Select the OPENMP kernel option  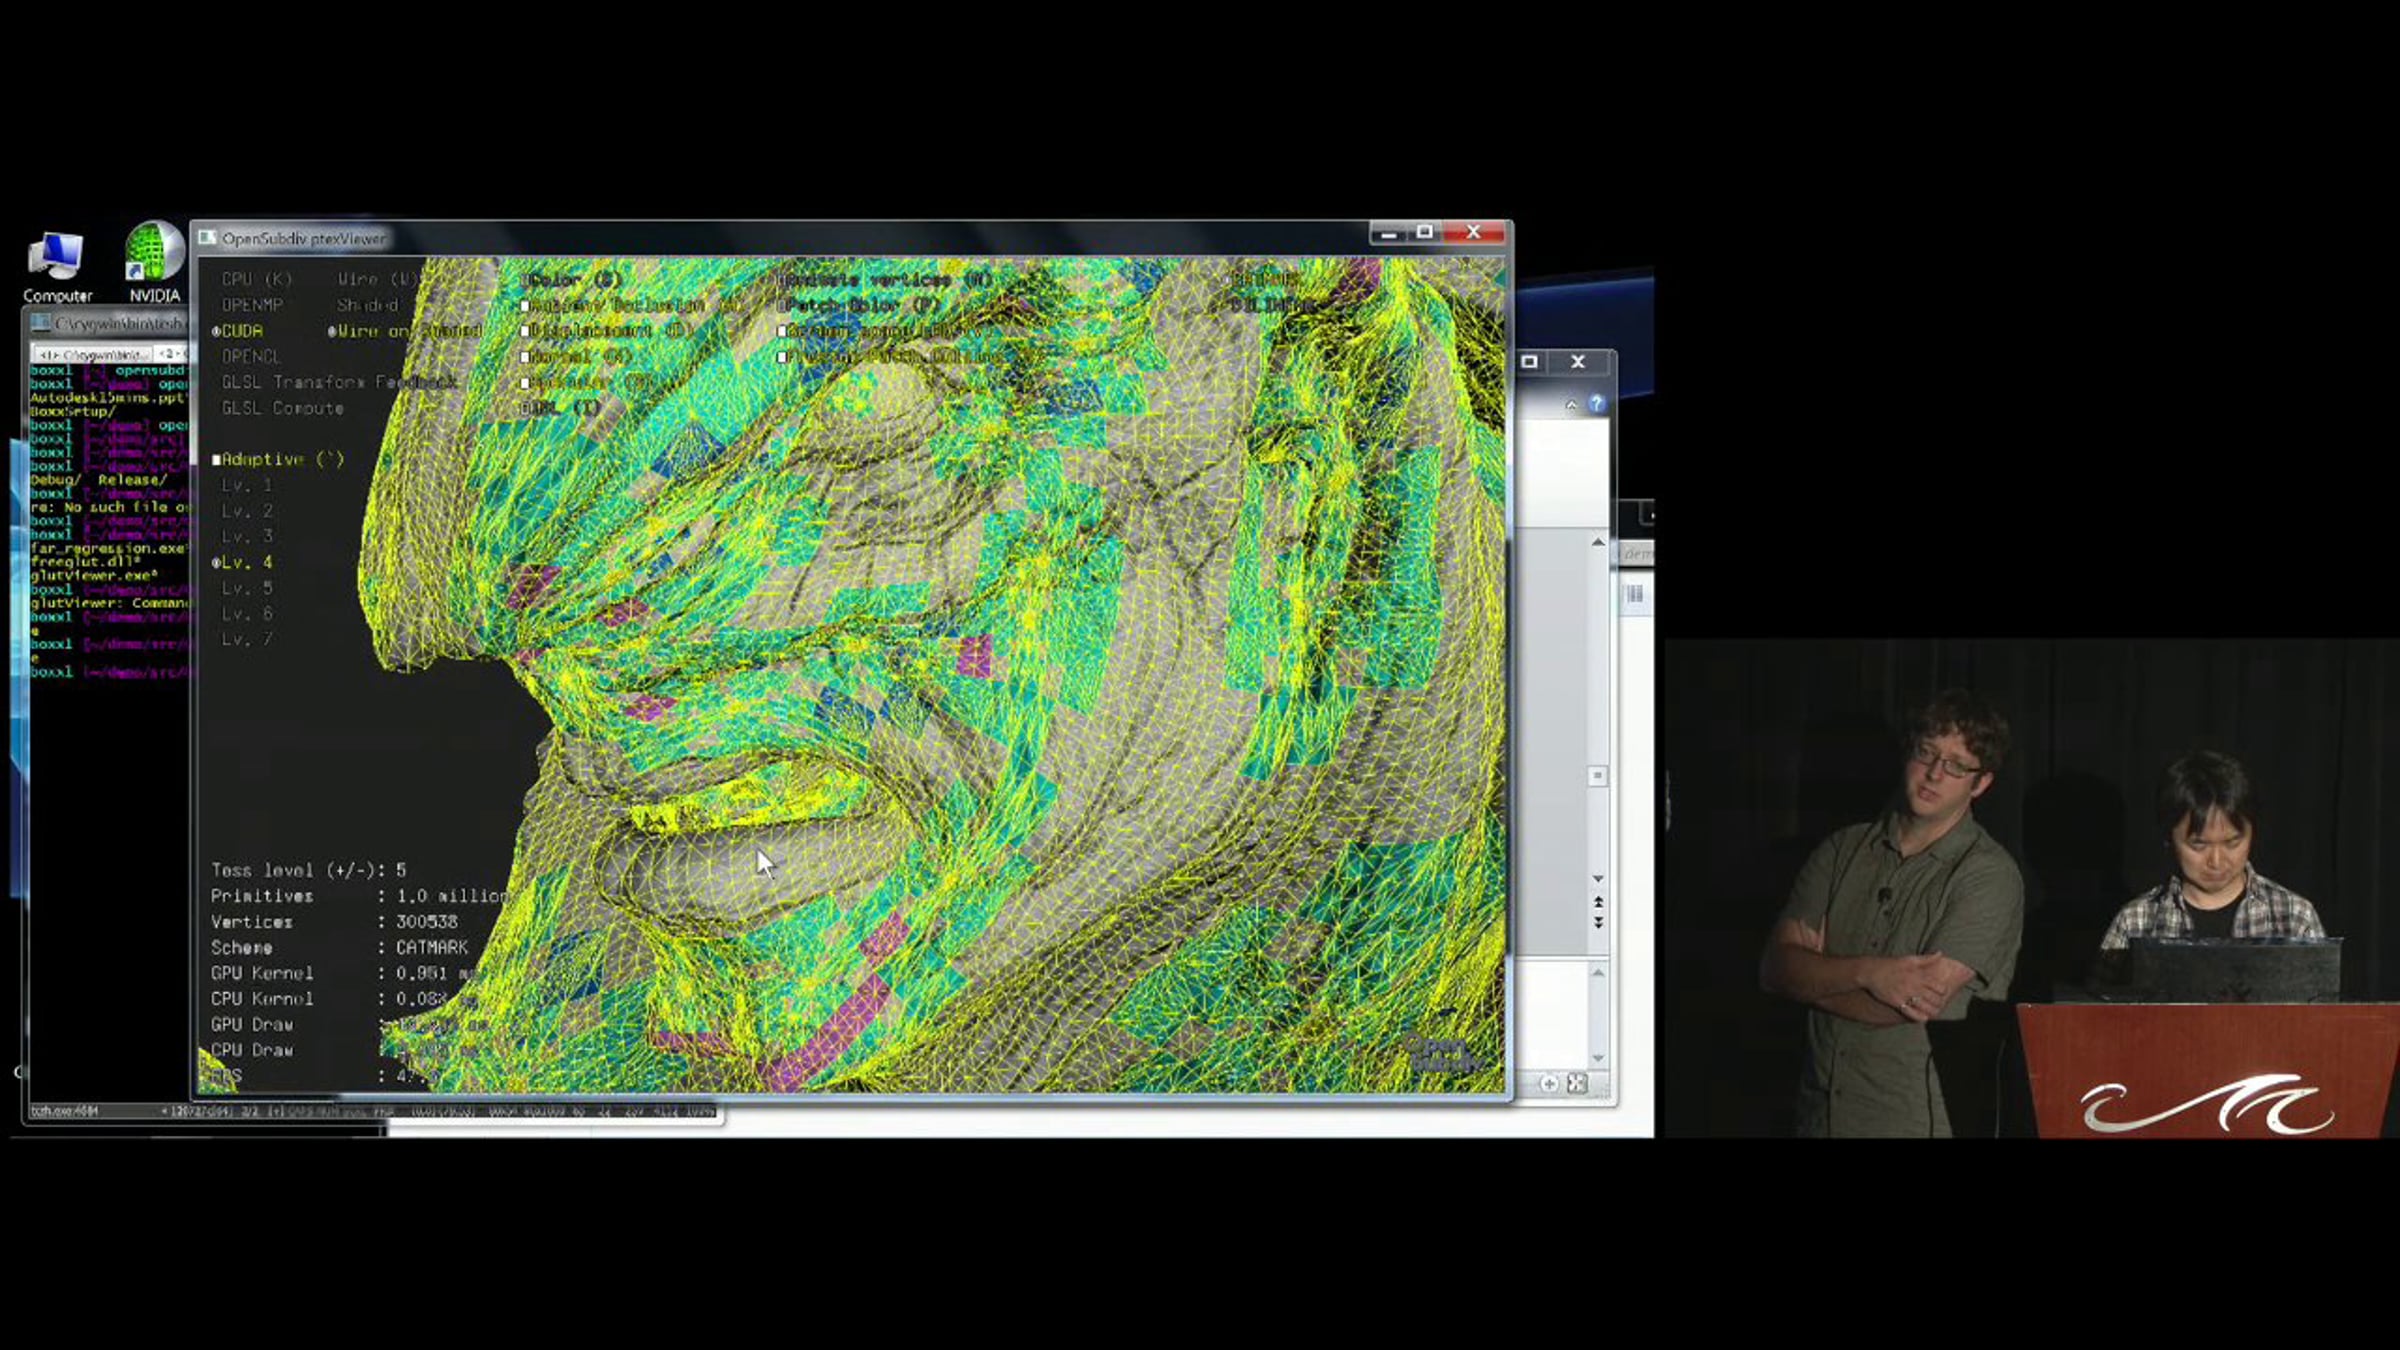(x=252, y=305)
